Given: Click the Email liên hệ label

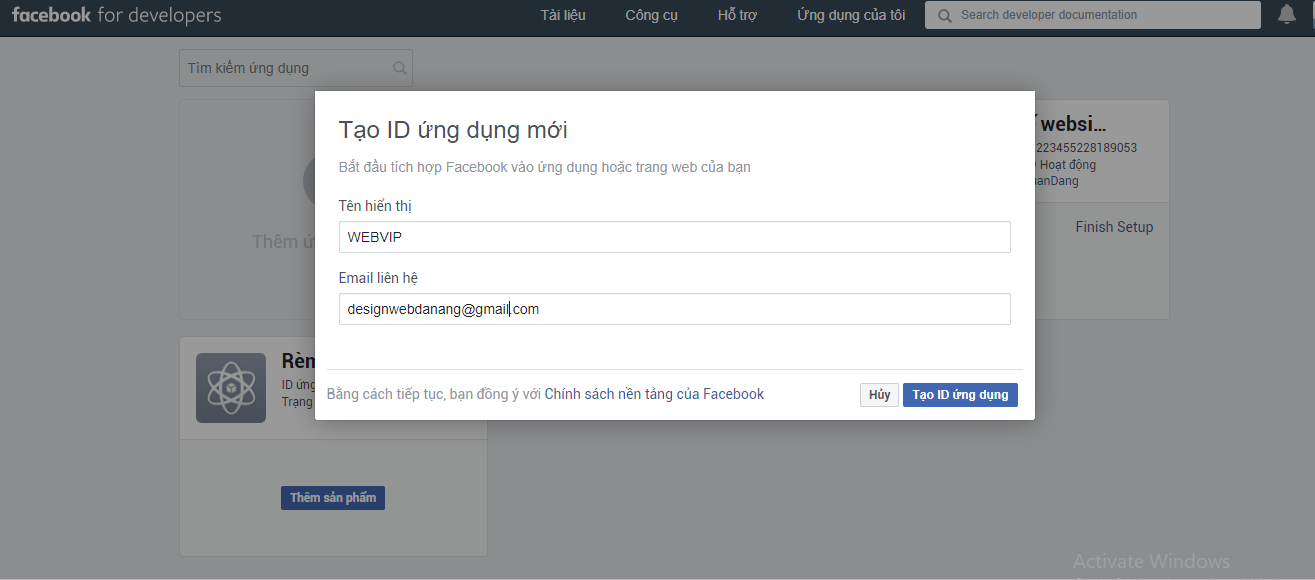Looking at the screenshot, I should point(378,278).
